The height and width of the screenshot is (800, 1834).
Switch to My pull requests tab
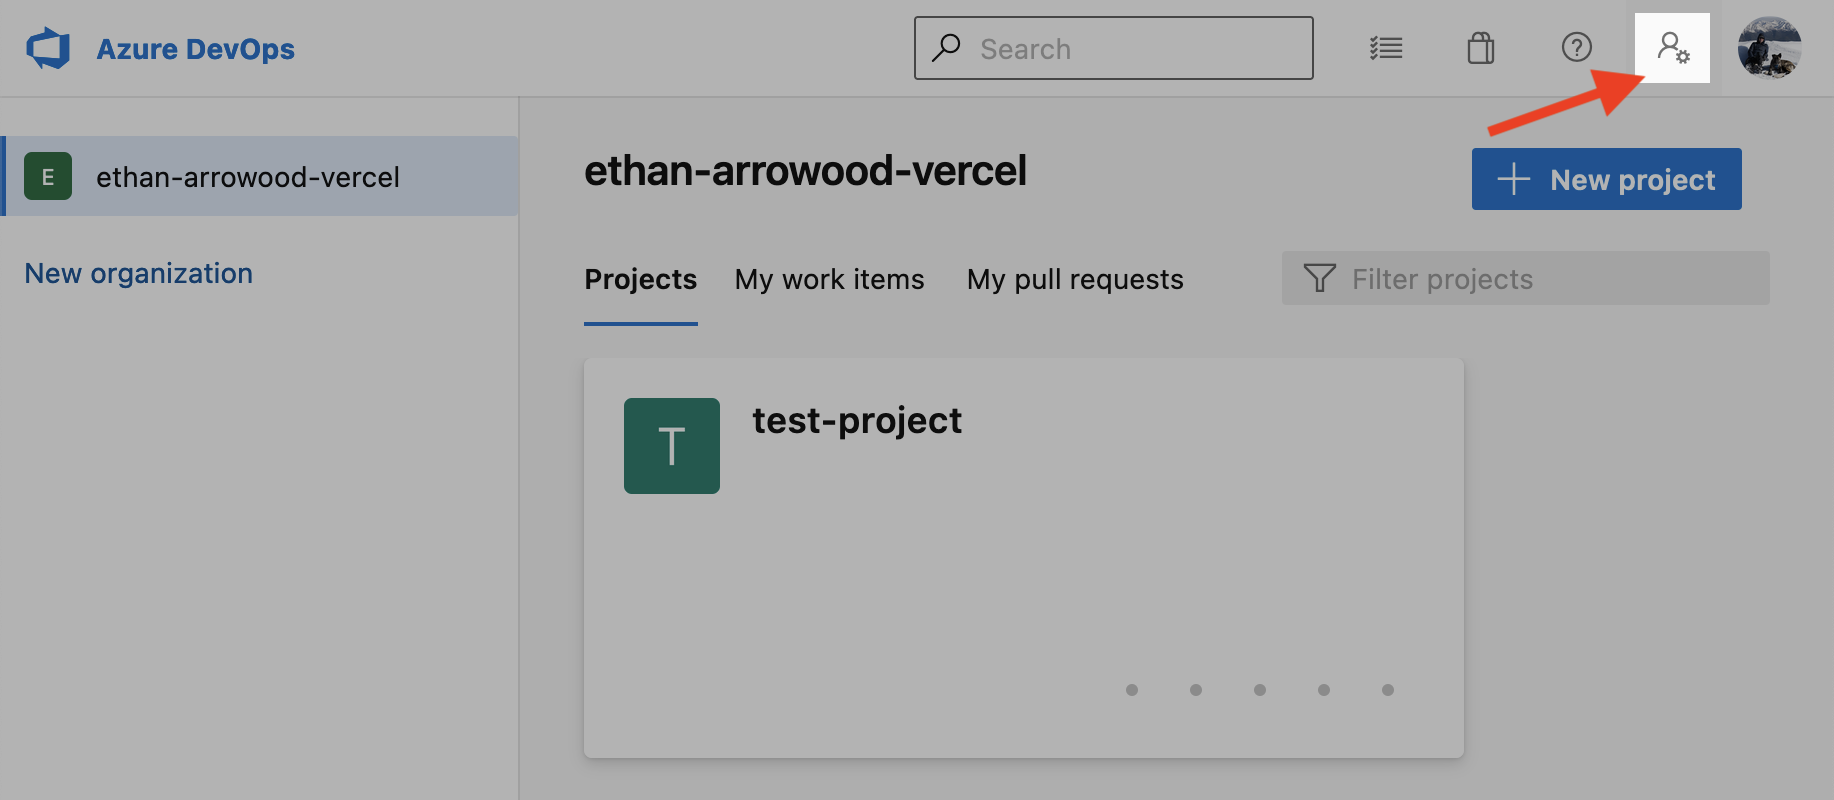(1075, 279)
